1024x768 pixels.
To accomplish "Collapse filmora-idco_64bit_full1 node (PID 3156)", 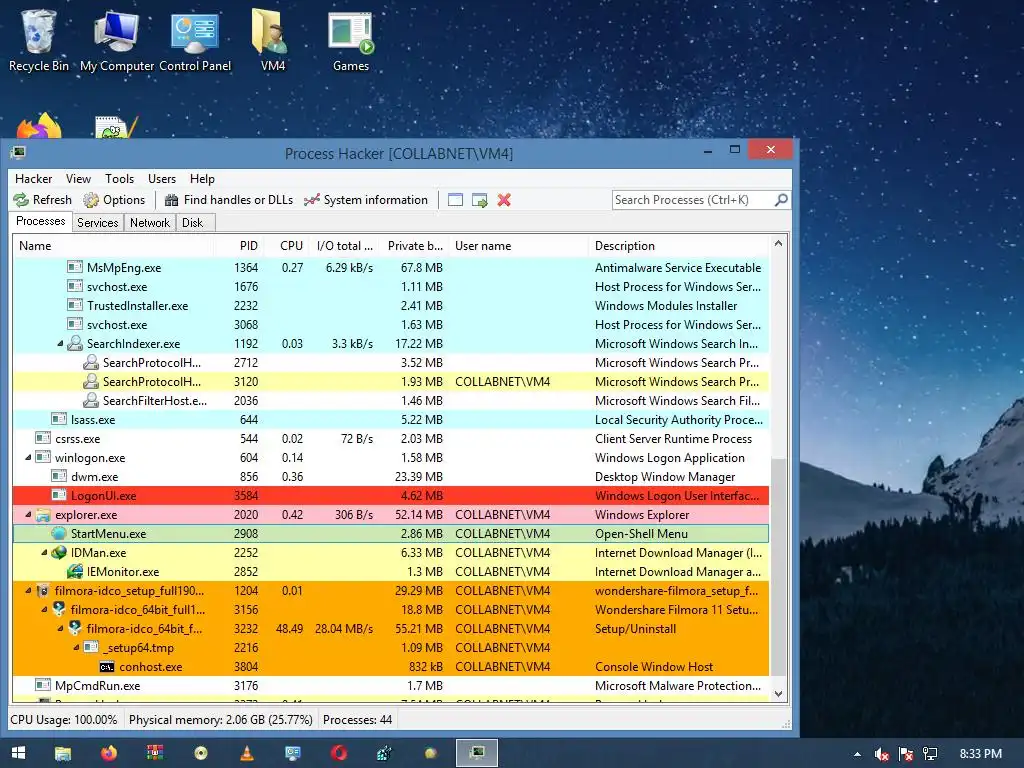I will point(44,609).
